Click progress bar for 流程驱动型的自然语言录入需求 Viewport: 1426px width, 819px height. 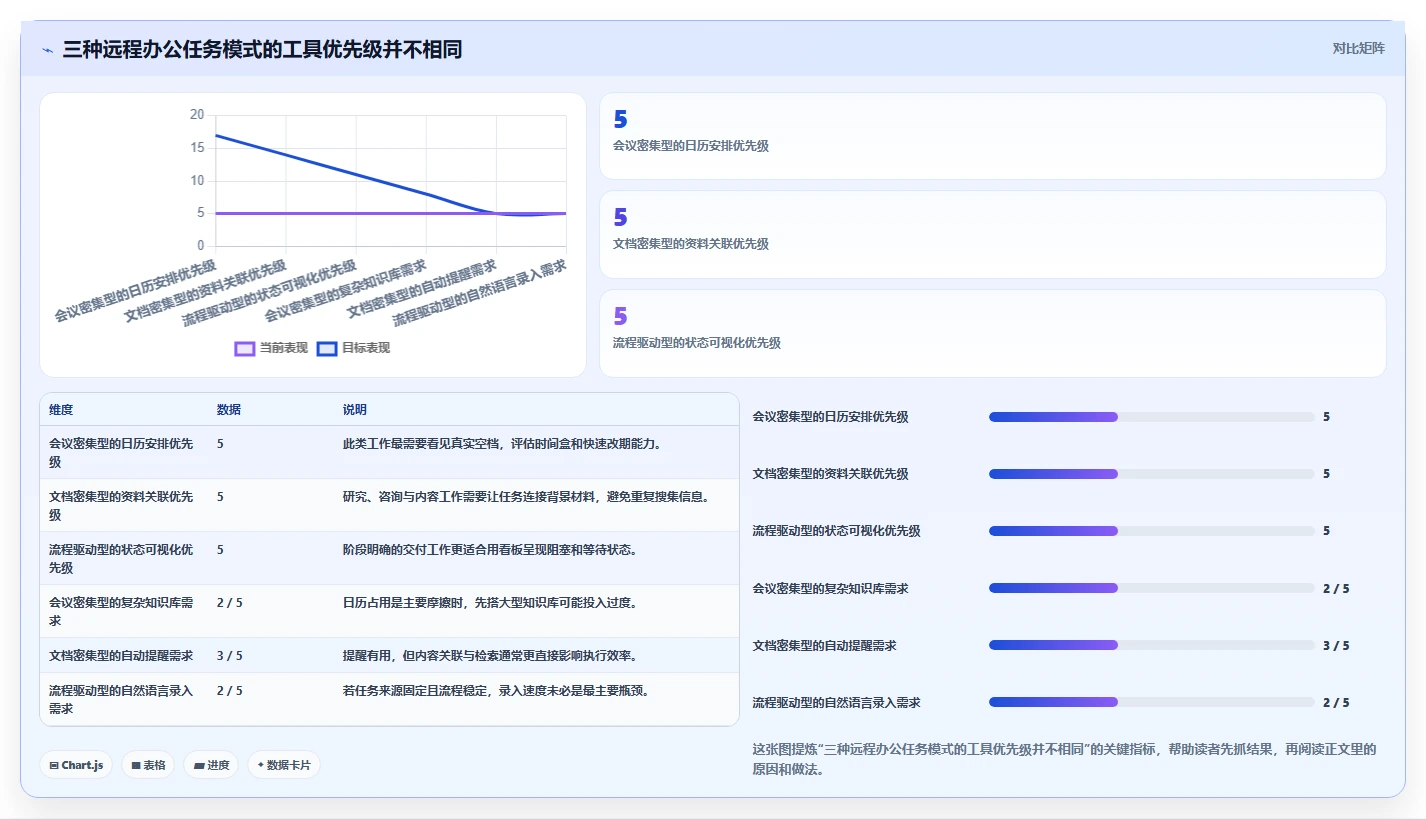(1151, 702)
